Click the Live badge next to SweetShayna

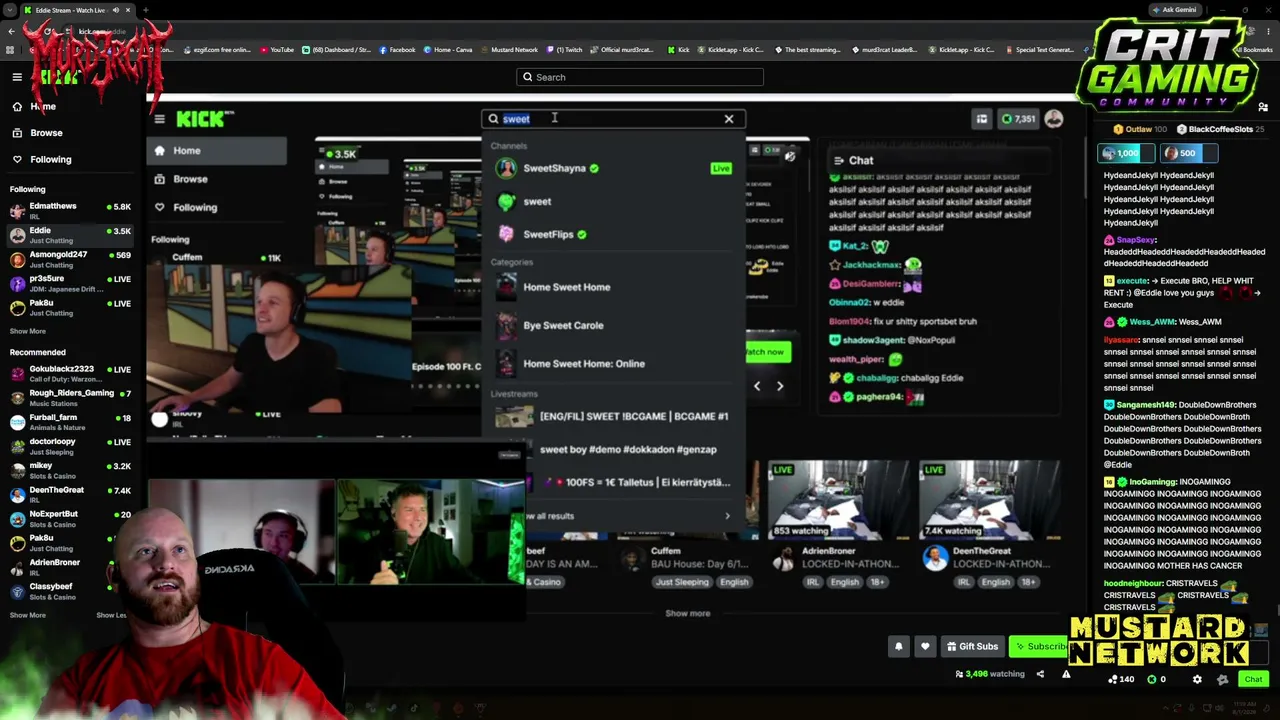pos(721,168)
